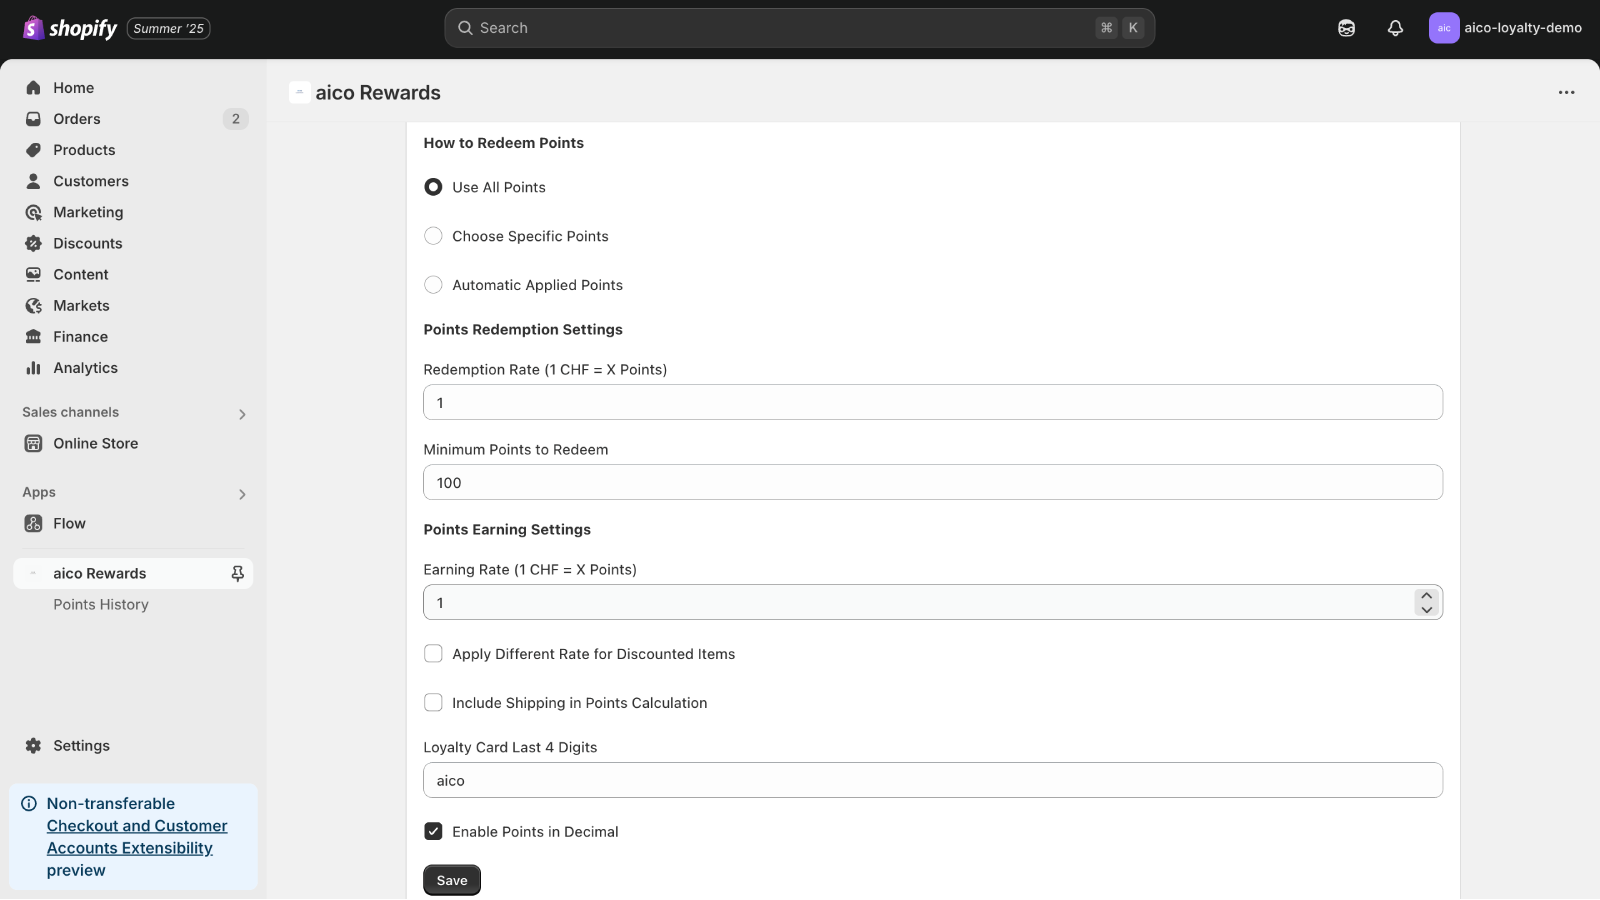Click the Analytics bar chart icon

coord(33,368)
